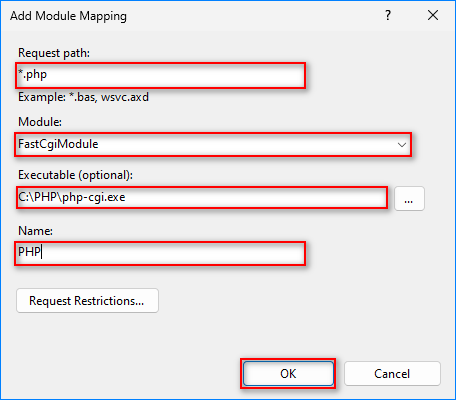Image resolution: width=456 pixels, height=400 pixels.
Task: Click the 'Name:' label
Action: tap(35, 231)
